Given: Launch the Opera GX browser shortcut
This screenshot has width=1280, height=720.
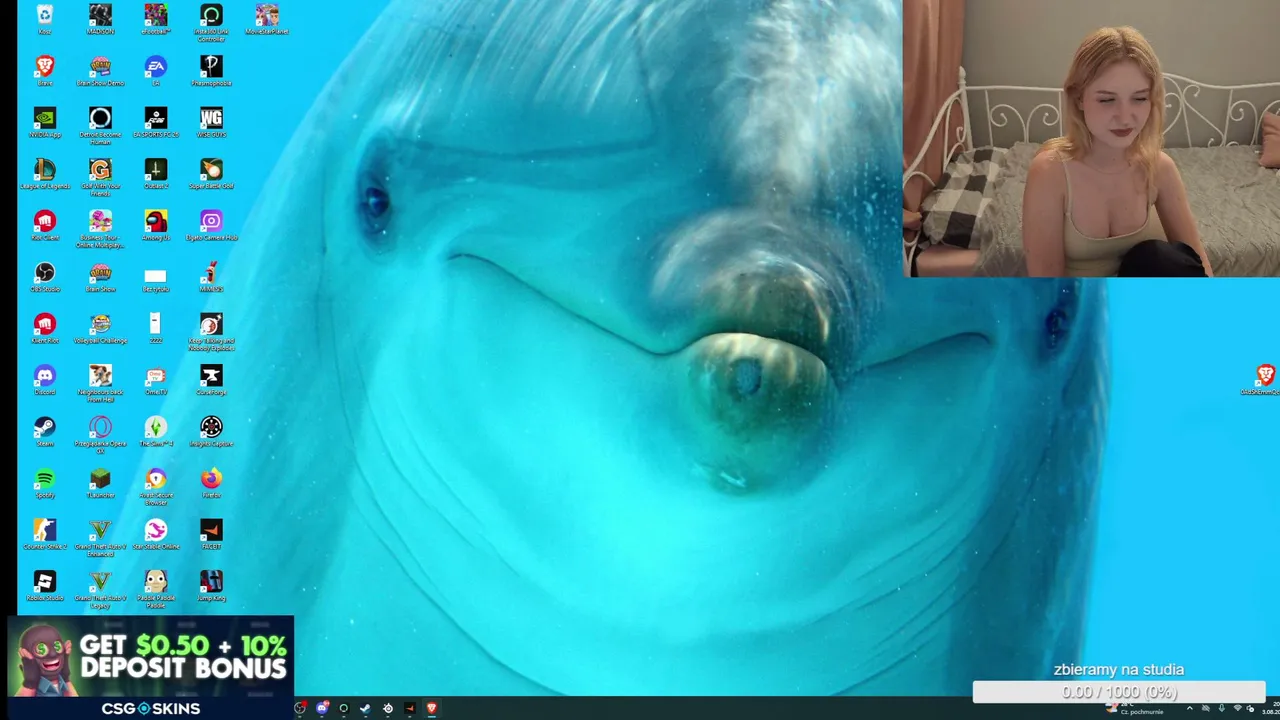Looking at the screenshot, I should coord(100,435).
